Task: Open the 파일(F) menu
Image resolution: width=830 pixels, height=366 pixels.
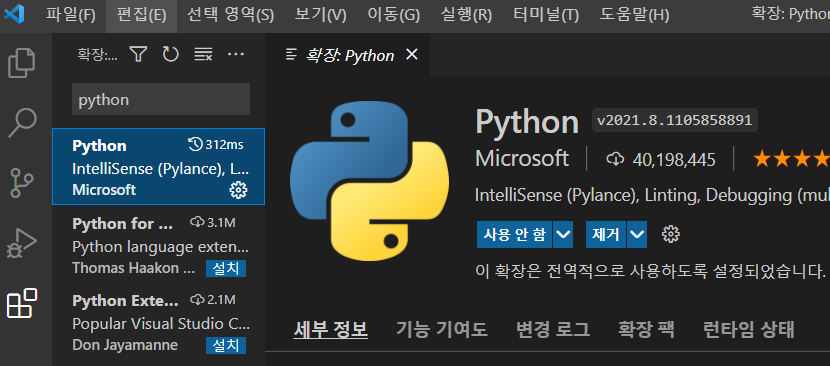Action: pyautogui.click(x=70, y=15)
